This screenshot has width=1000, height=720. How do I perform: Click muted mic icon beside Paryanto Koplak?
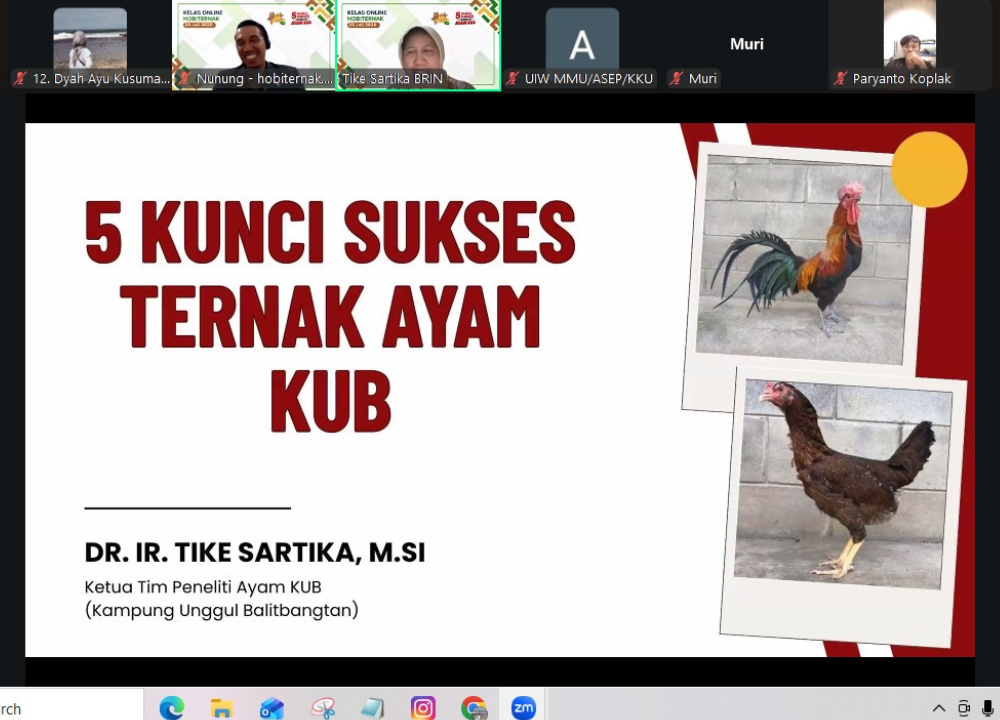pyautogui.click(x=841, y=78)
